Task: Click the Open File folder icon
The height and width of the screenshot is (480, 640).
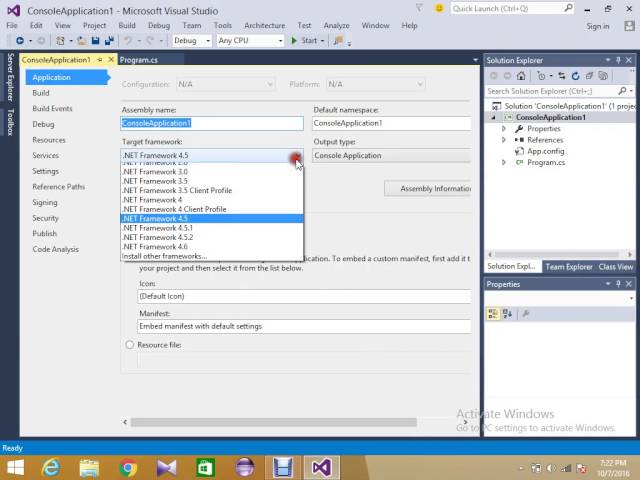Action: coord(82,40)
